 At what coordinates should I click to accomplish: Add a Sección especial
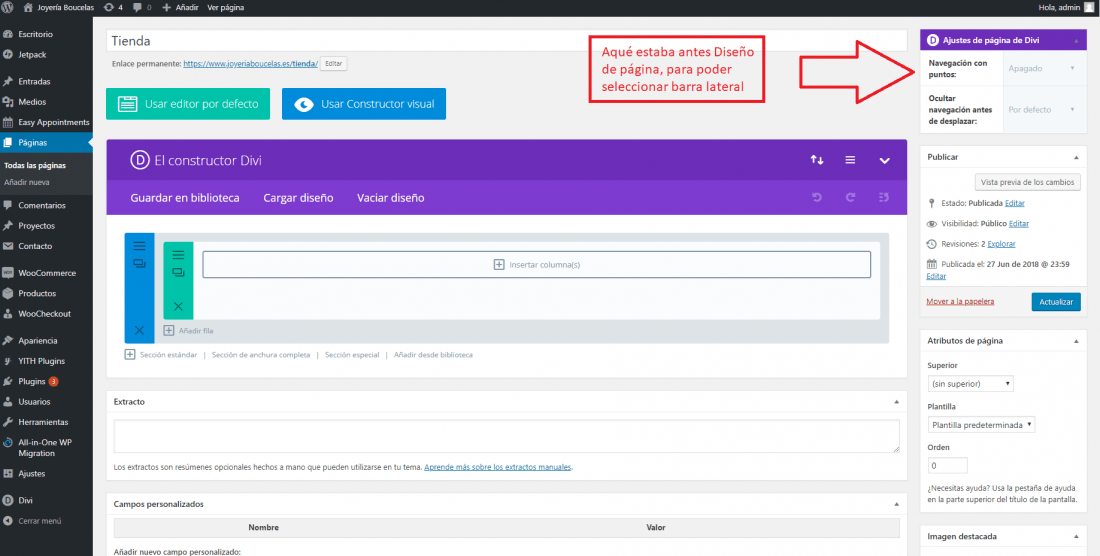351,355
